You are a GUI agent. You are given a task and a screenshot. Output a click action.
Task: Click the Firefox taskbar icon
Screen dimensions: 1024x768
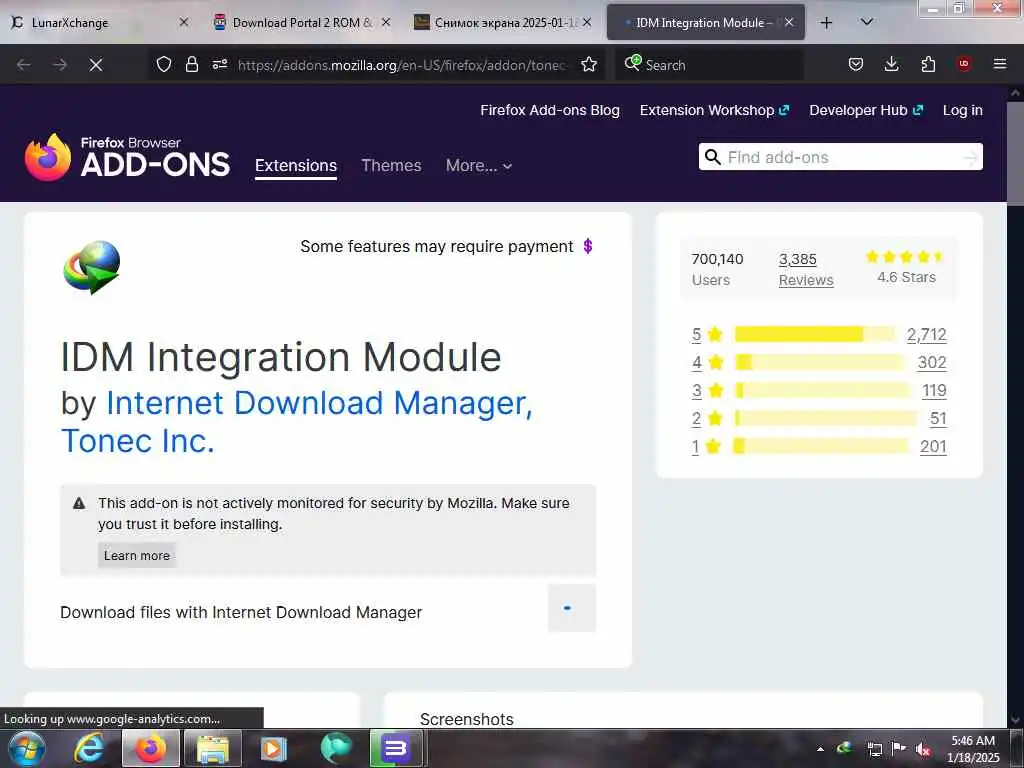(151, 748)
